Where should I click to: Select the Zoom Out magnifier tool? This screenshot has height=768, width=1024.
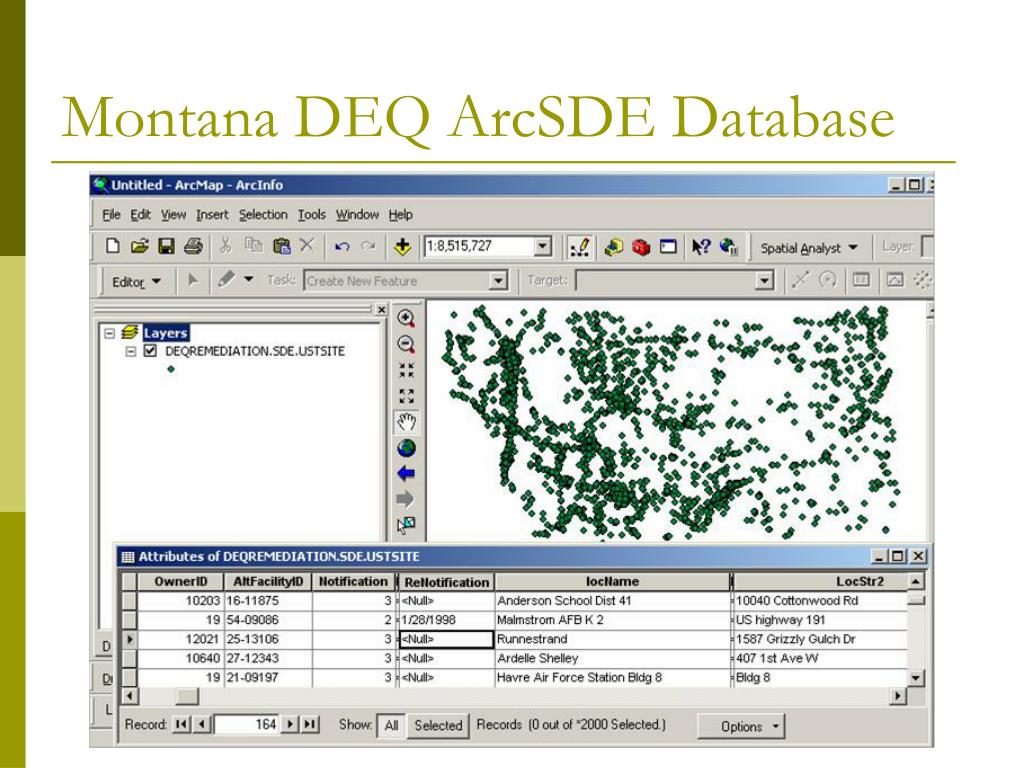406,344
